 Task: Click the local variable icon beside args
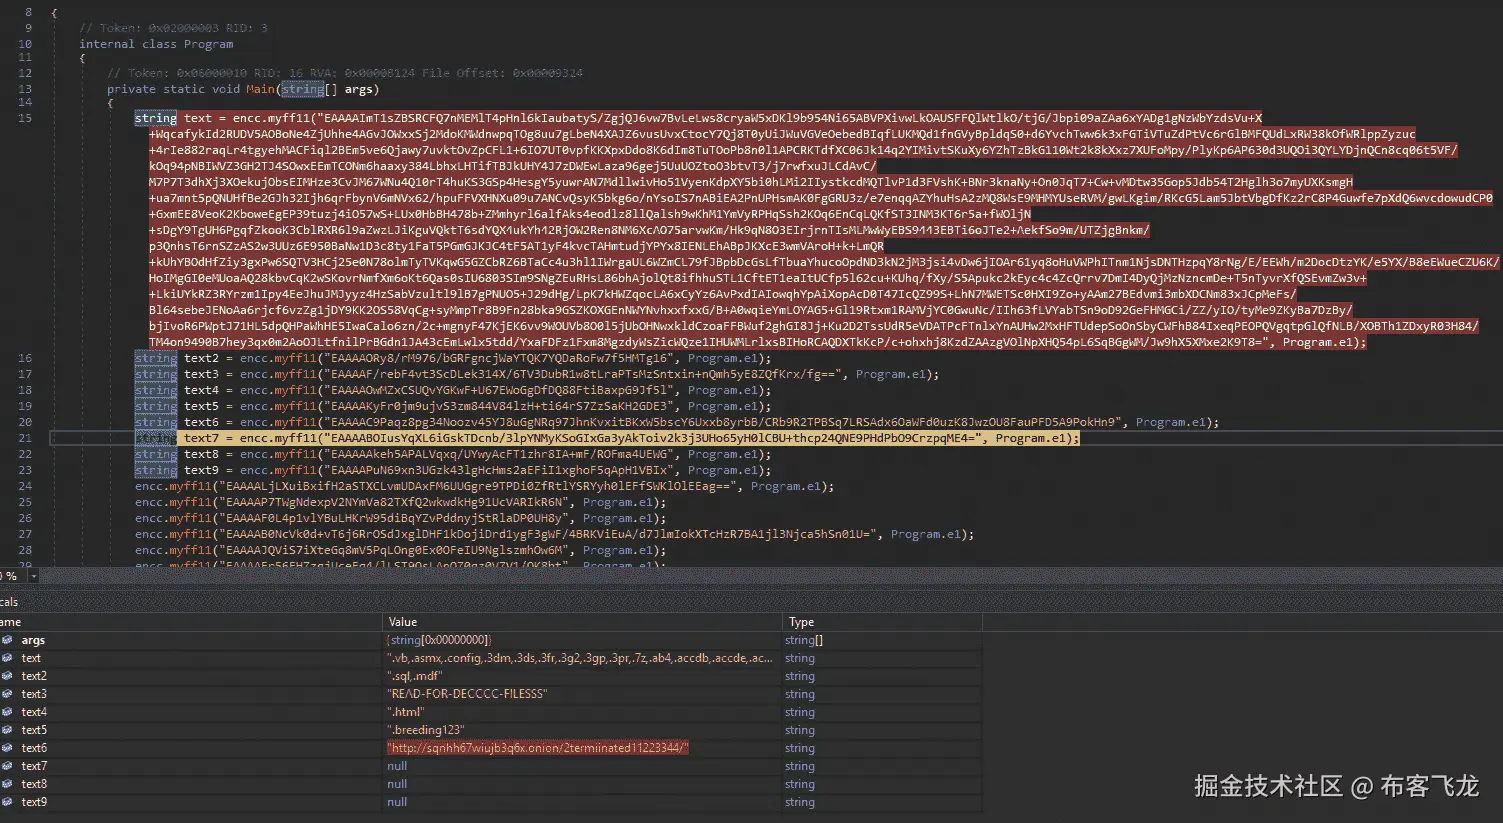7,640
